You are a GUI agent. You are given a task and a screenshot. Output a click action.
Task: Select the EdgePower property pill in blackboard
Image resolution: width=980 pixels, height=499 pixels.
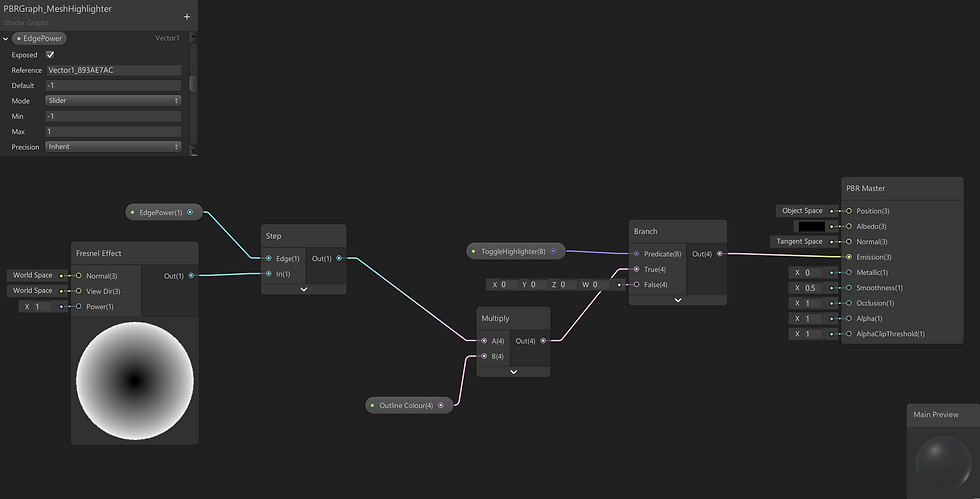(39, 38)
